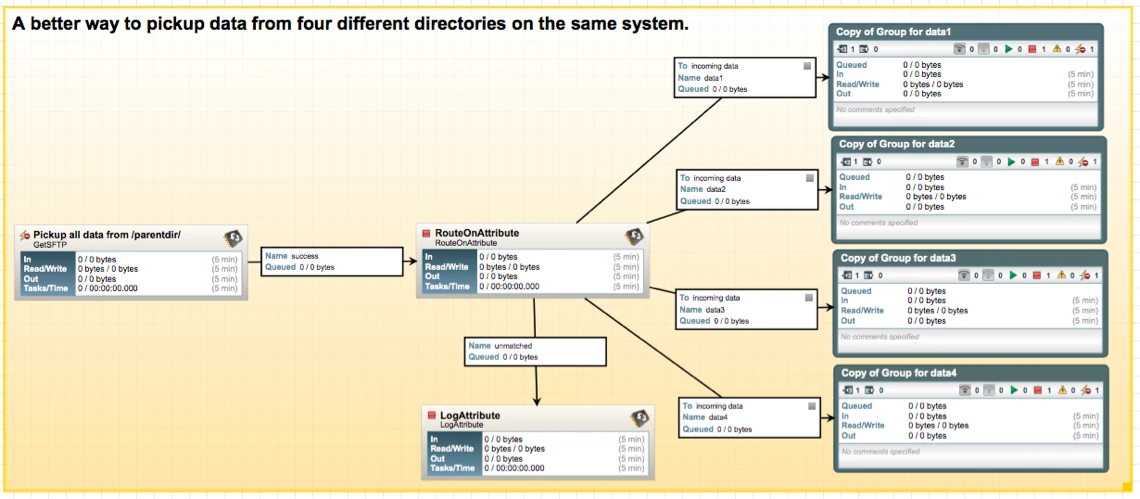Click 'No comments specified' in data2 group
The height and width of the screenshot is (499, 1140).
[x=878, y=223]
